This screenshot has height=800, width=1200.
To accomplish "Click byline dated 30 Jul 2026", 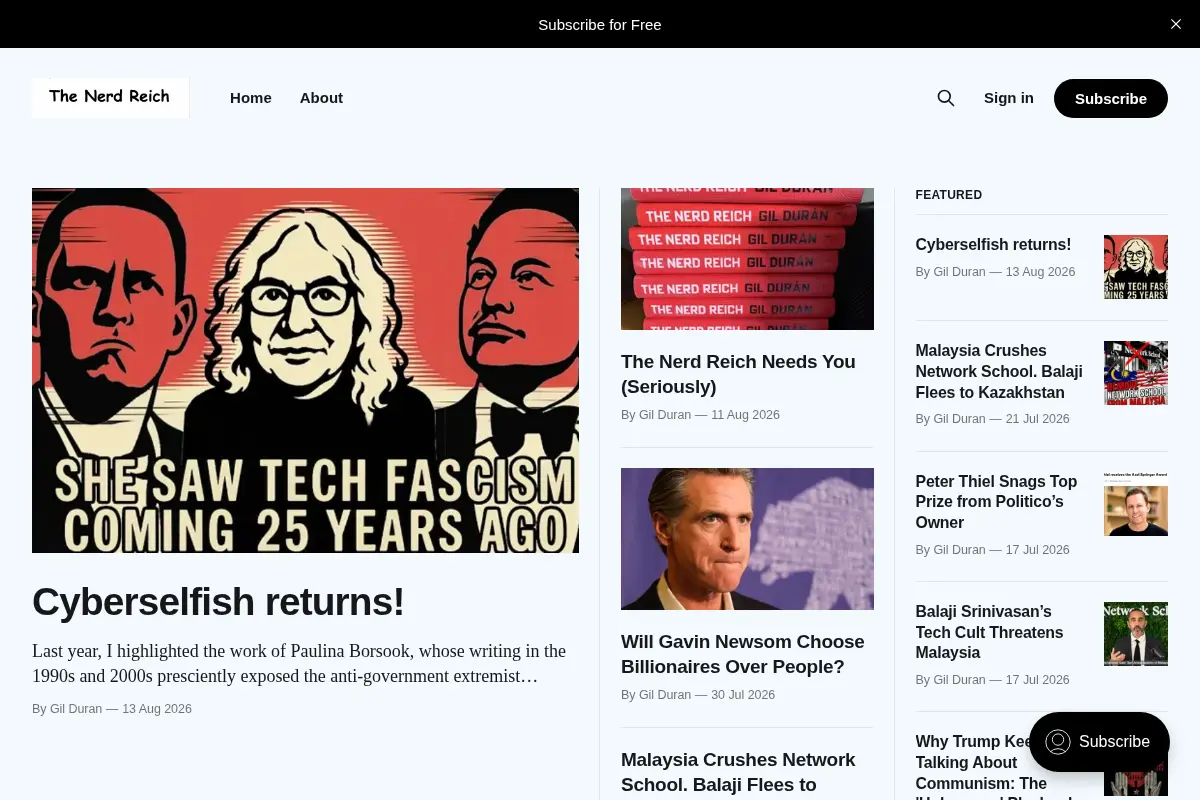I will point(698,695).
